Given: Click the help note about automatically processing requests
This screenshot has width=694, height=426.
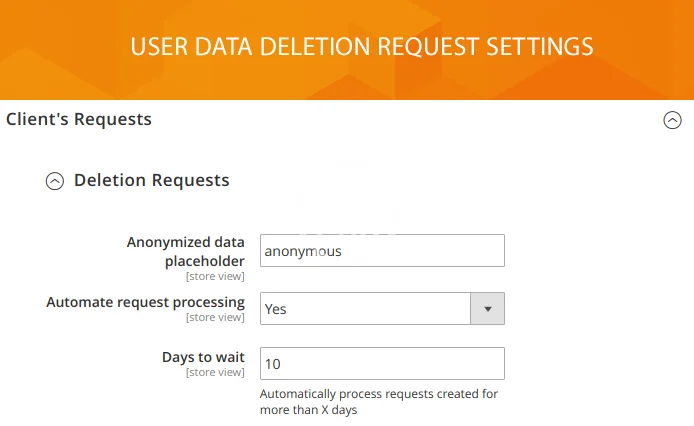Looking at the screenshot, I should (x=378, y=401).
